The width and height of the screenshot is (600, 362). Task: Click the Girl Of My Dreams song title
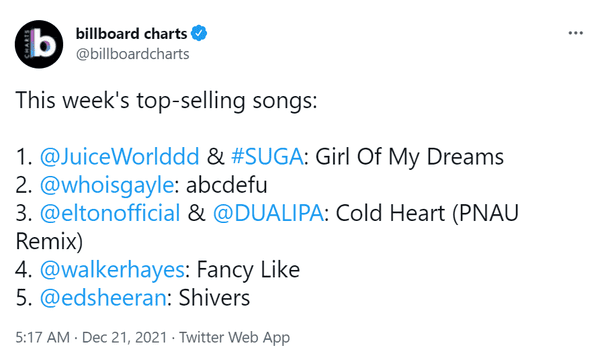click(x=409, y=157)
